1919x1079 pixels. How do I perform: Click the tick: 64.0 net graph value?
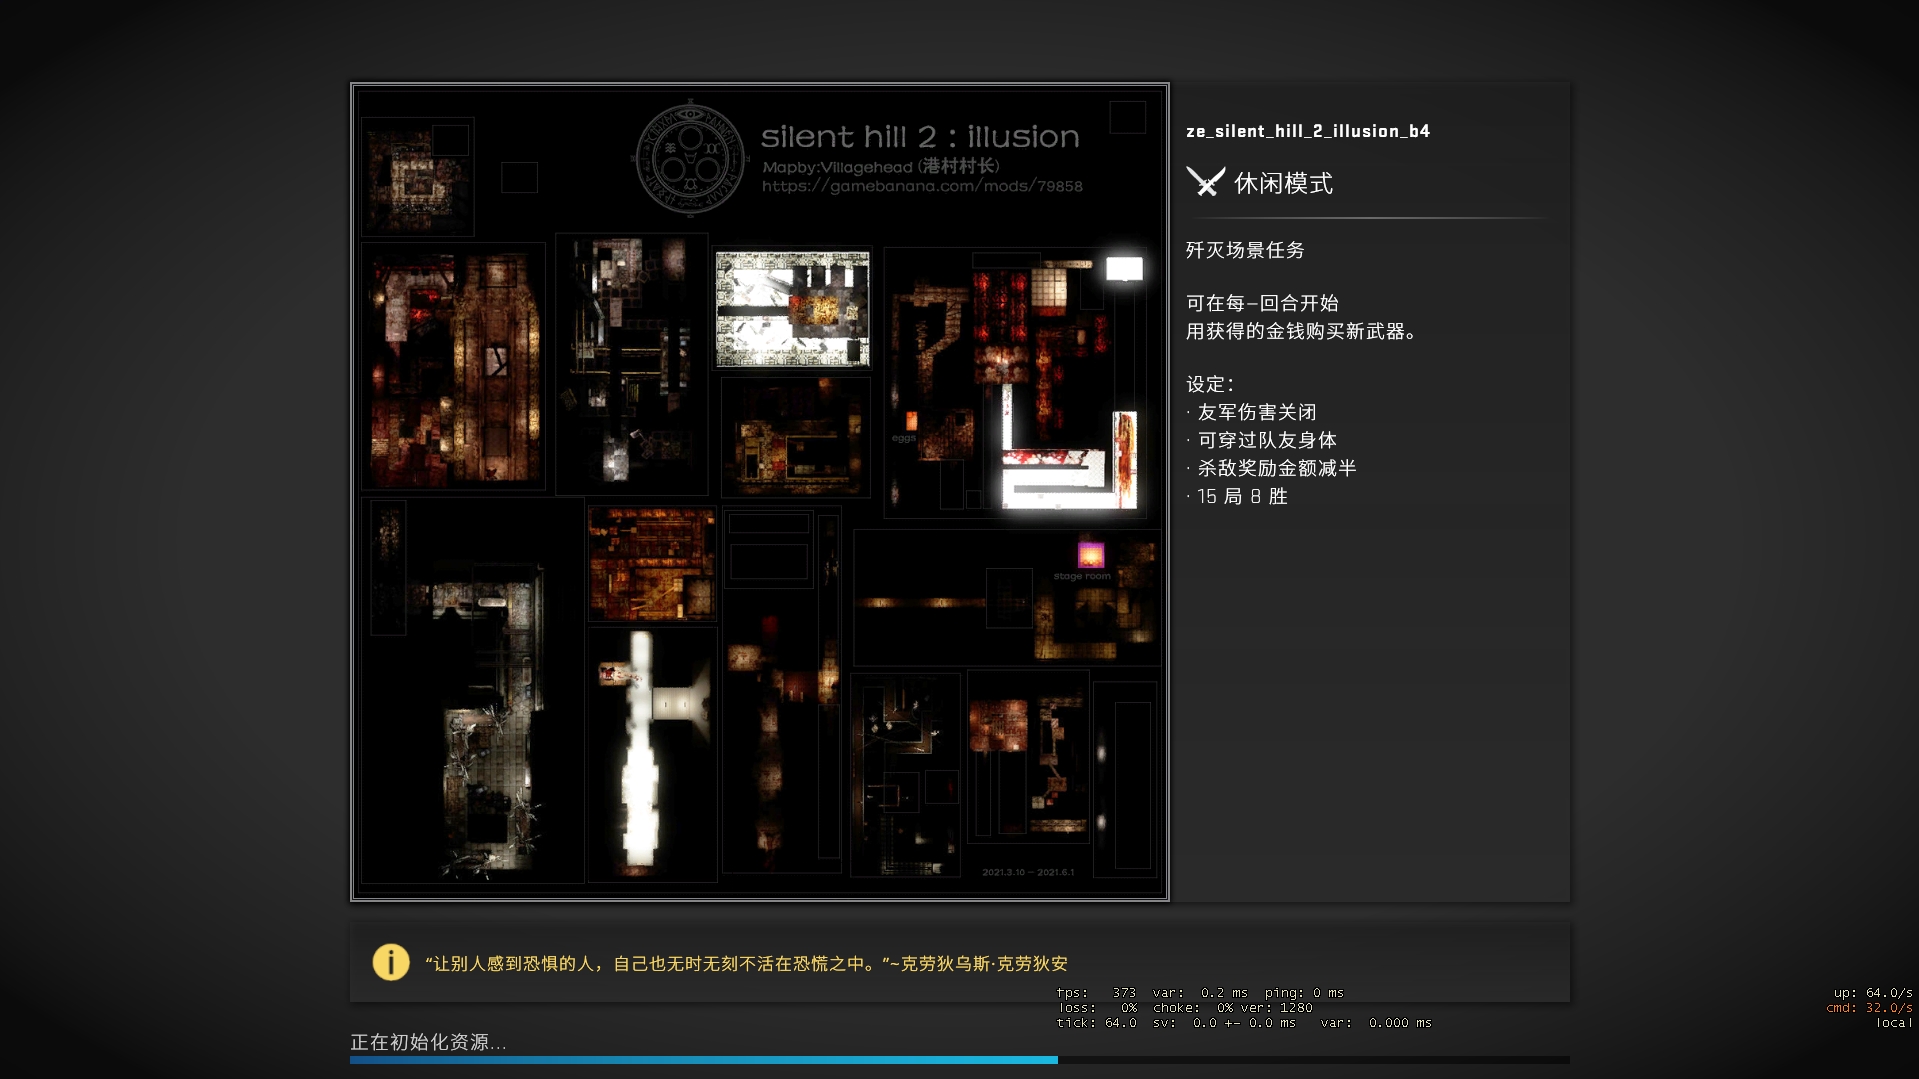1096,1023
